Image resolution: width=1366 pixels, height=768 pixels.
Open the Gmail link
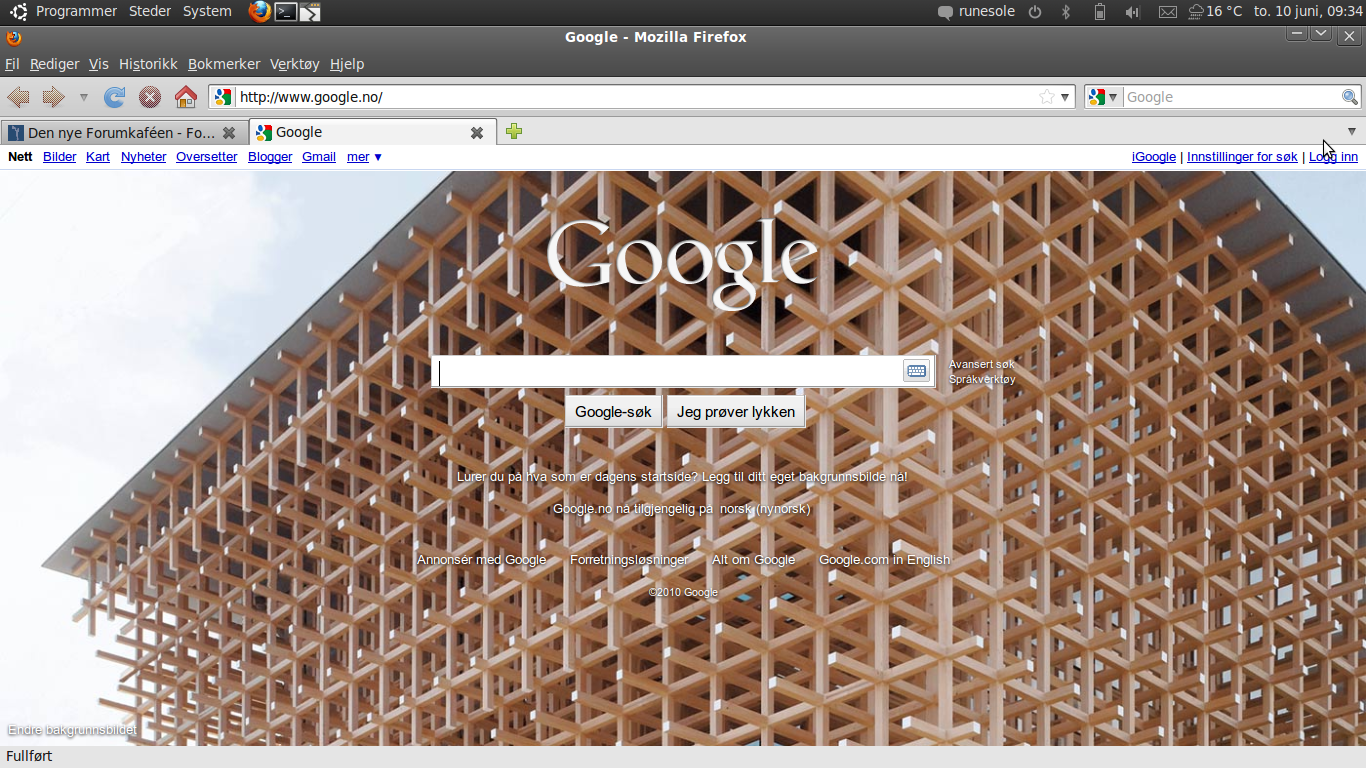319,157
